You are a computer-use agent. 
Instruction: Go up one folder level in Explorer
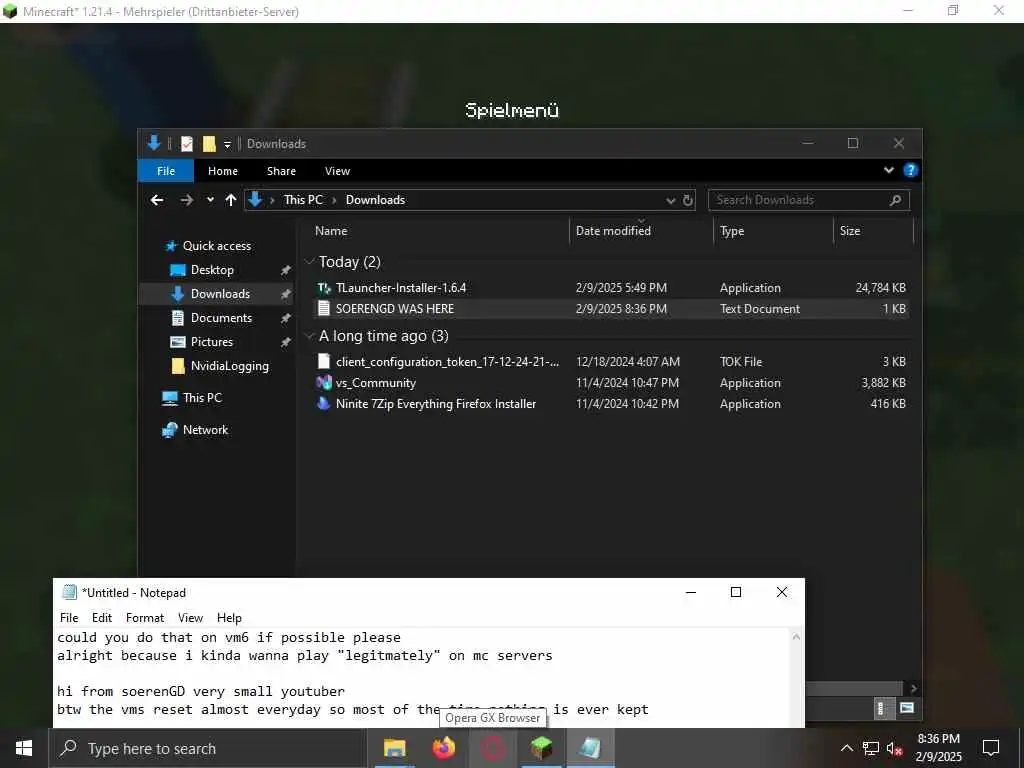tap(231, 200)
